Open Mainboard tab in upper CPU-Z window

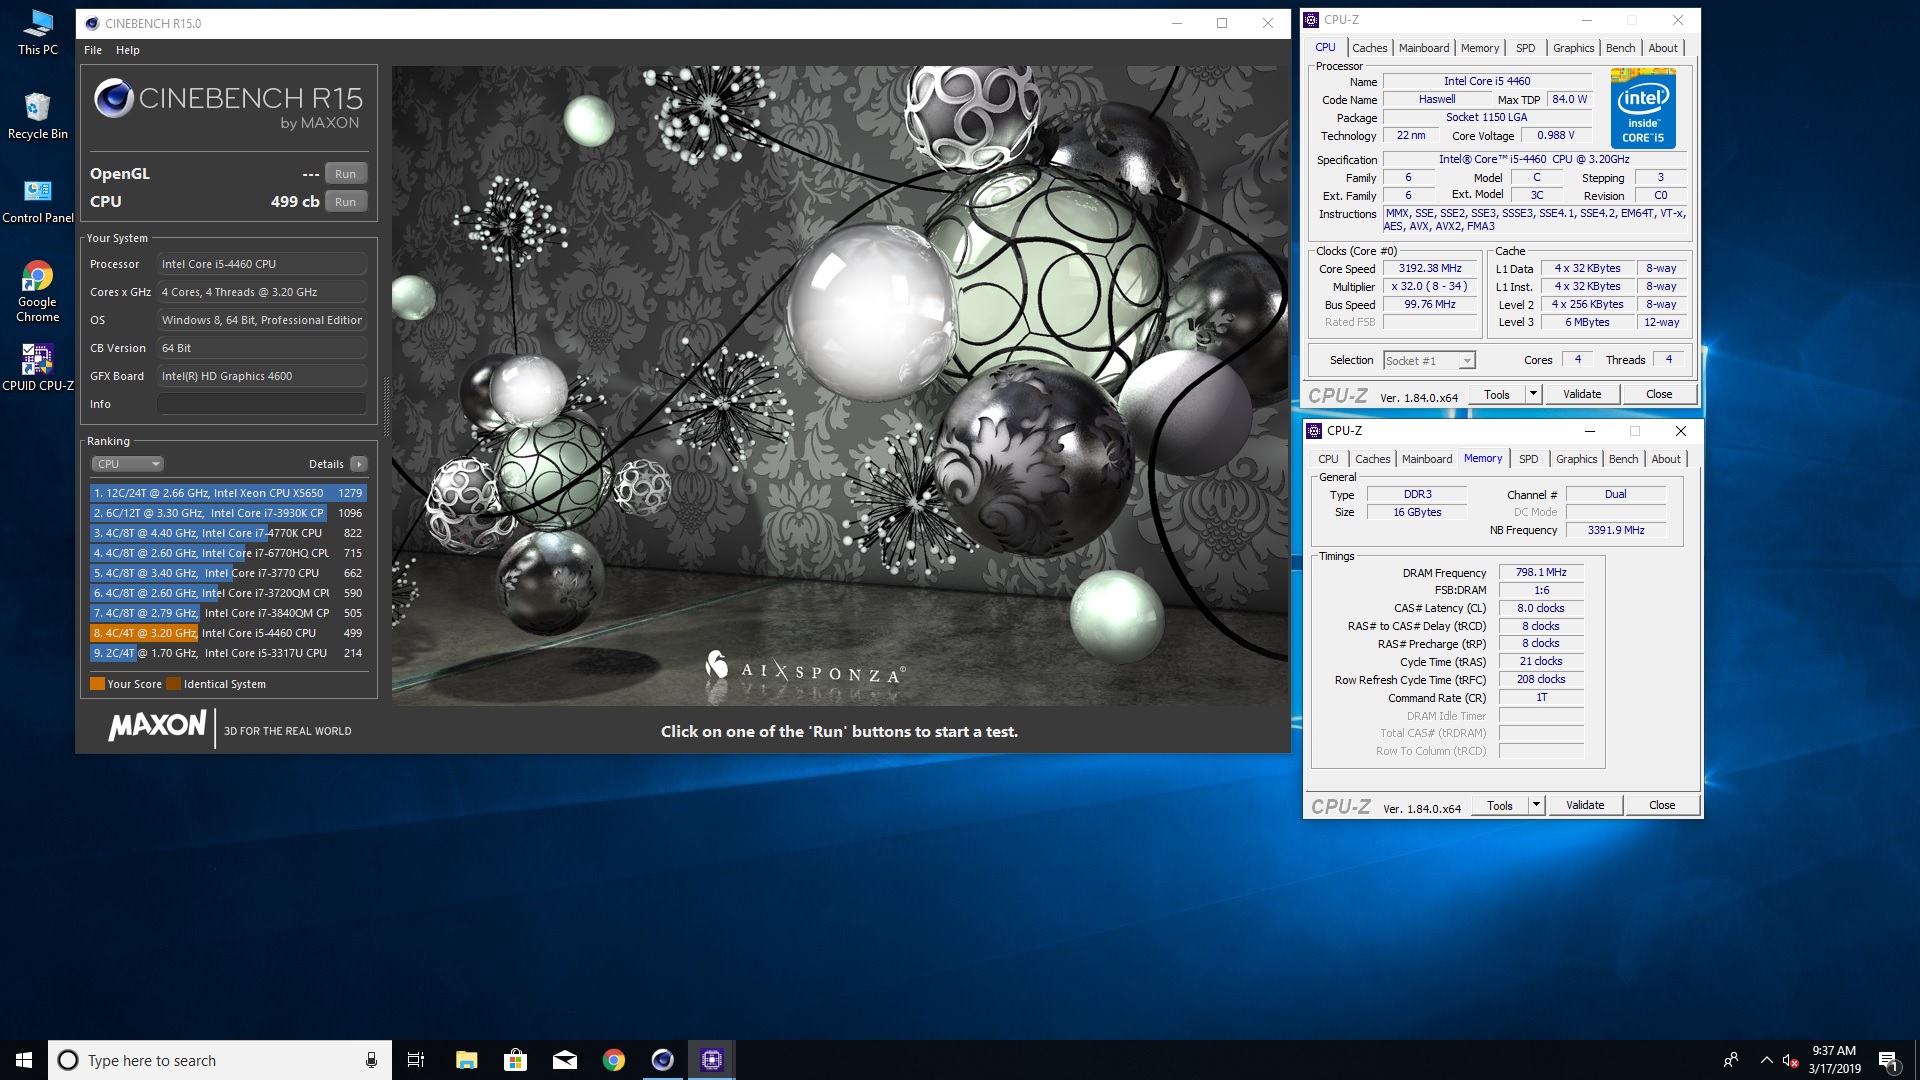click(1424, 48)
